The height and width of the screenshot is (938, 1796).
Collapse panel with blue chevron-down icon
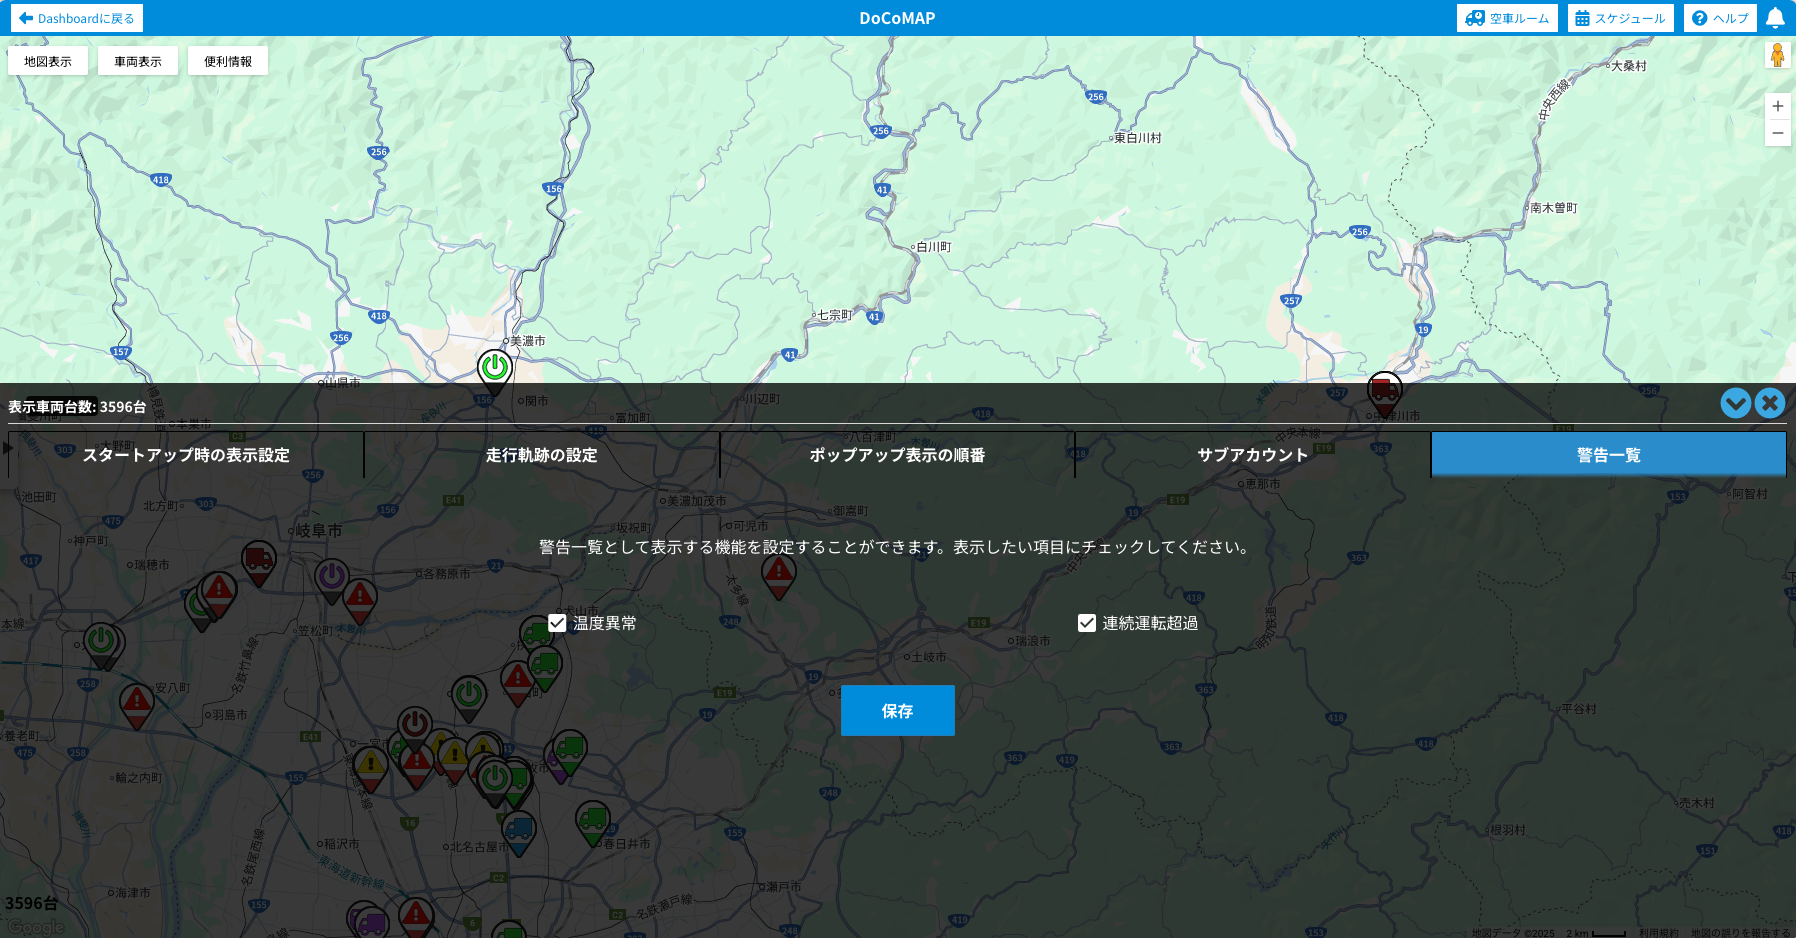[1735, 403]
